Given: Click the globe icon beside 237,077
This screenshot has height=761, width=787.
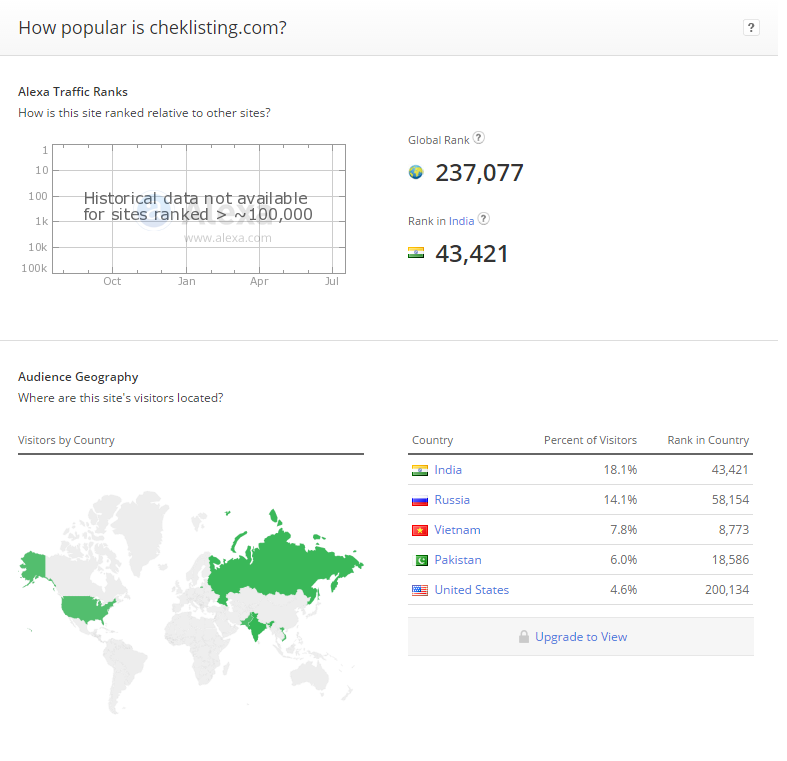Looking at the screenshot, I should 416,173.
